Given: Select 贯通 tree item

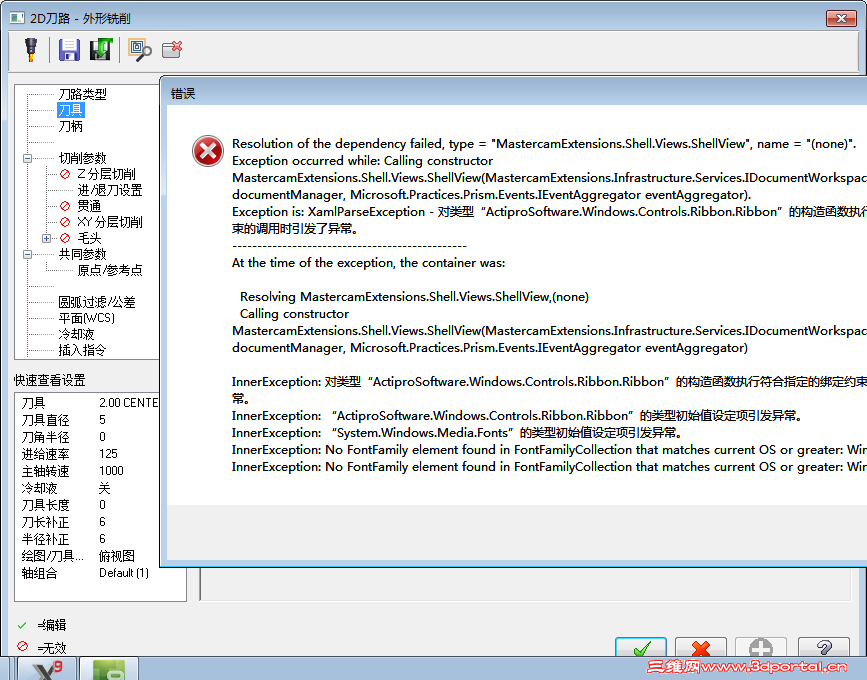Looking at the screenshot, I should pyautogui.click(x=89, y=206).
